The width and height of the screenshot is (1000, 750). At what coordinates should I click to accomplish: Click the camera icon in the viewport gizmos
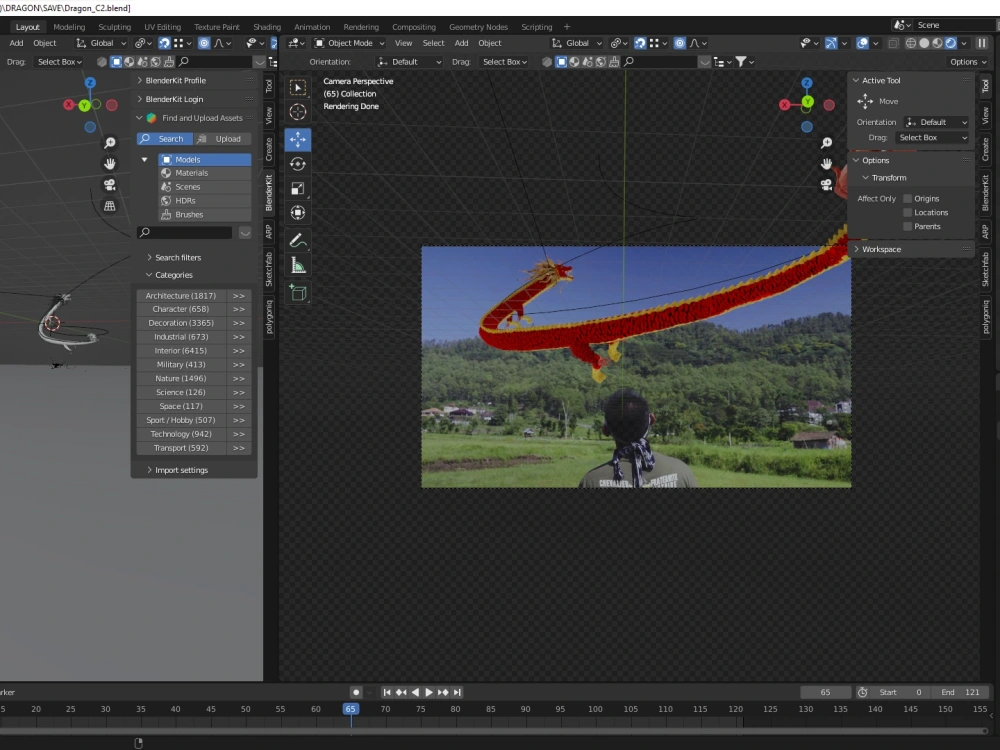[x=827, y=184]
